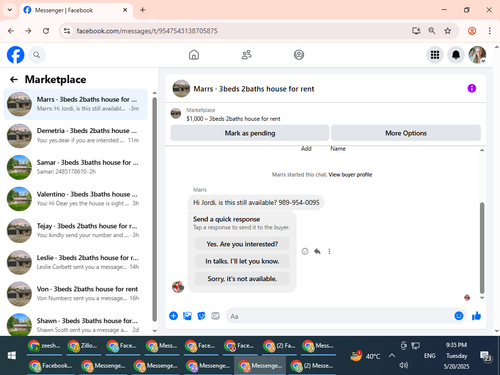Viewport: 500px width, 375px height.
Task: Open the taskbar volume speaker icon
Action: pyautogui.click(x=404, y=365)
